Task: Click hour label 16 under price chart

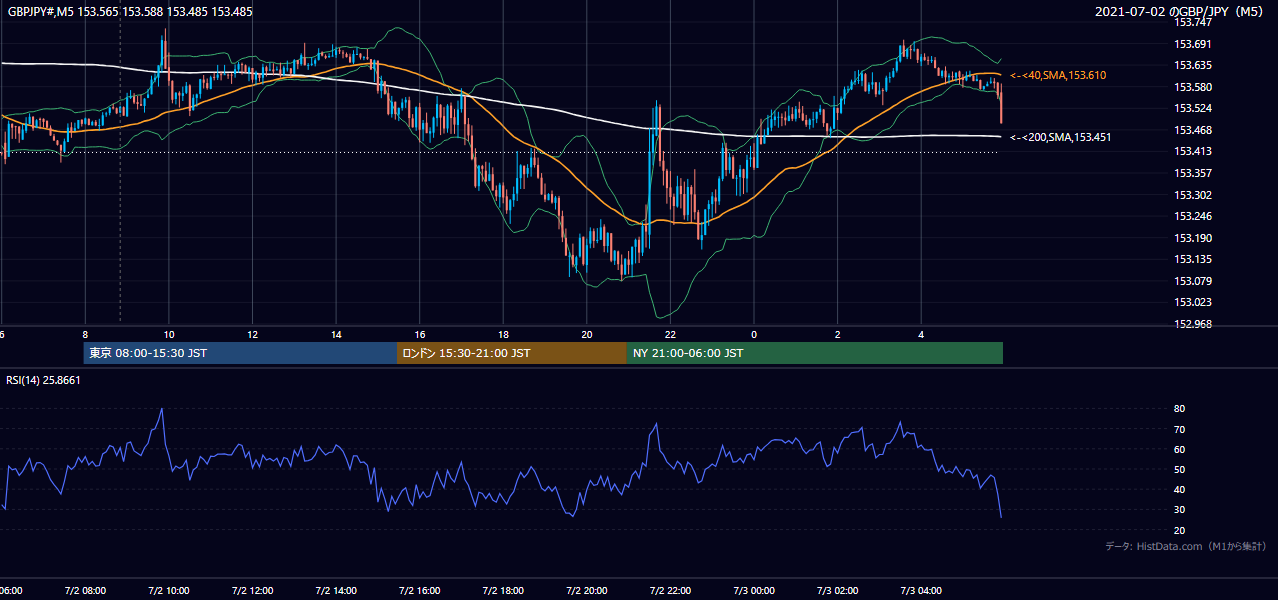Action: point(420,335)
